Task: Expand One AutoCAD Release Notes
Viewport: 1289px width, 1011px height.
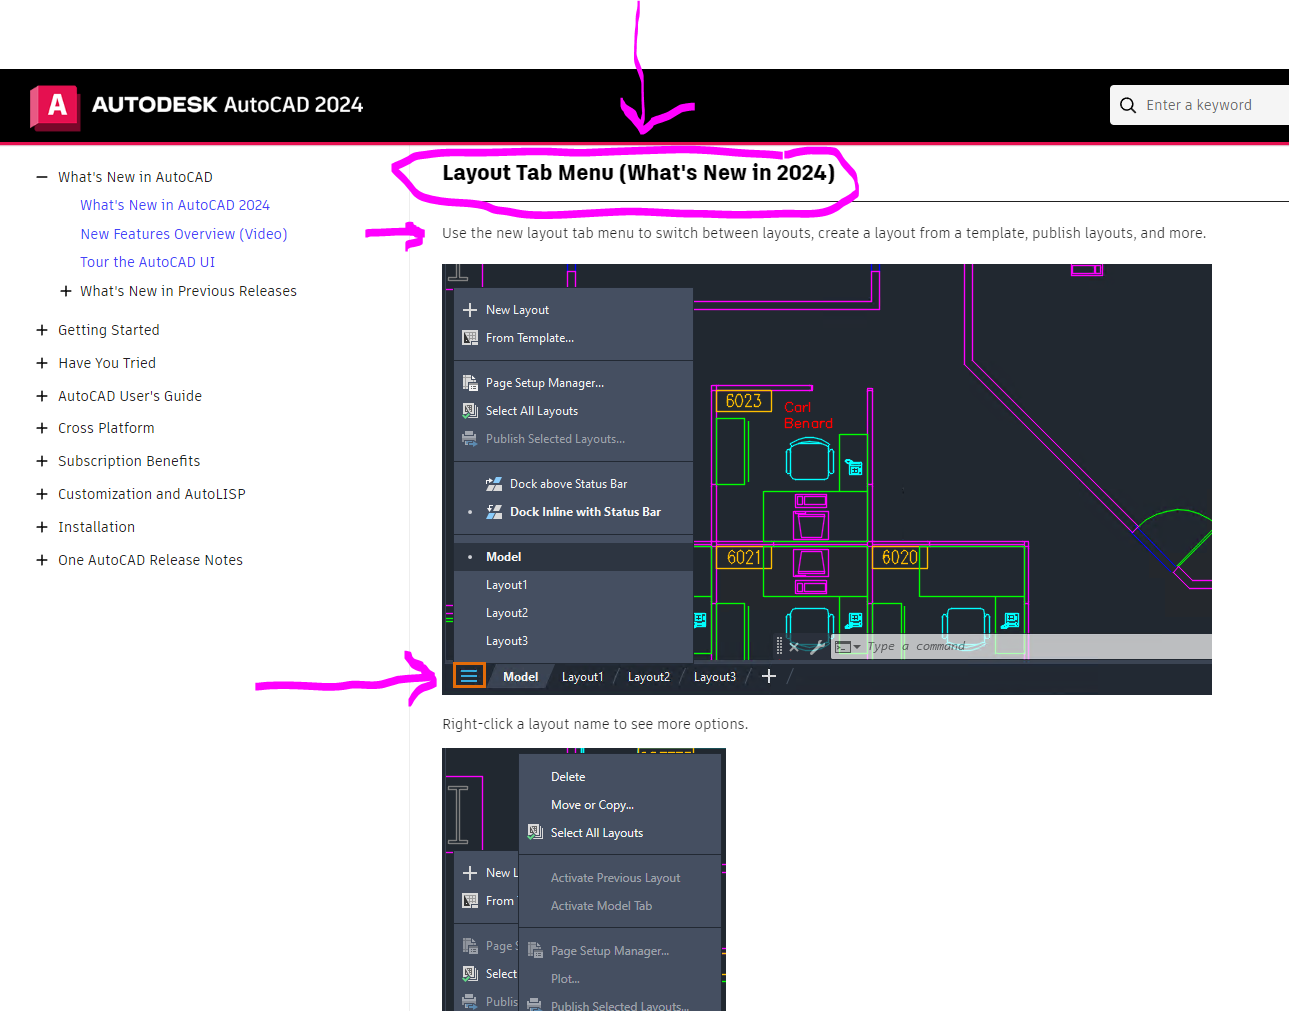Action: (42, 560)
